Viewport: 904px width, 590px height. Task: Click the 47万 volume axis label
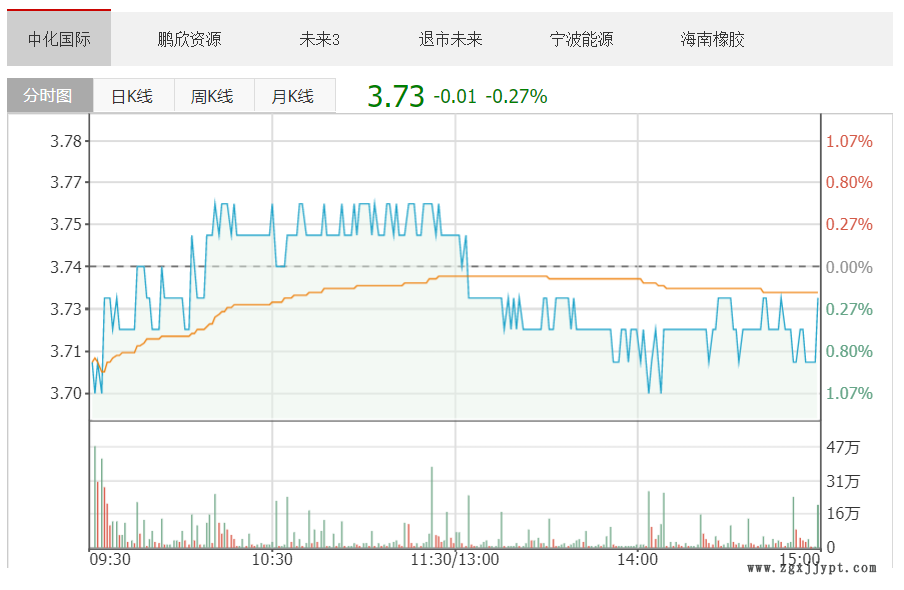coord(843,447)
